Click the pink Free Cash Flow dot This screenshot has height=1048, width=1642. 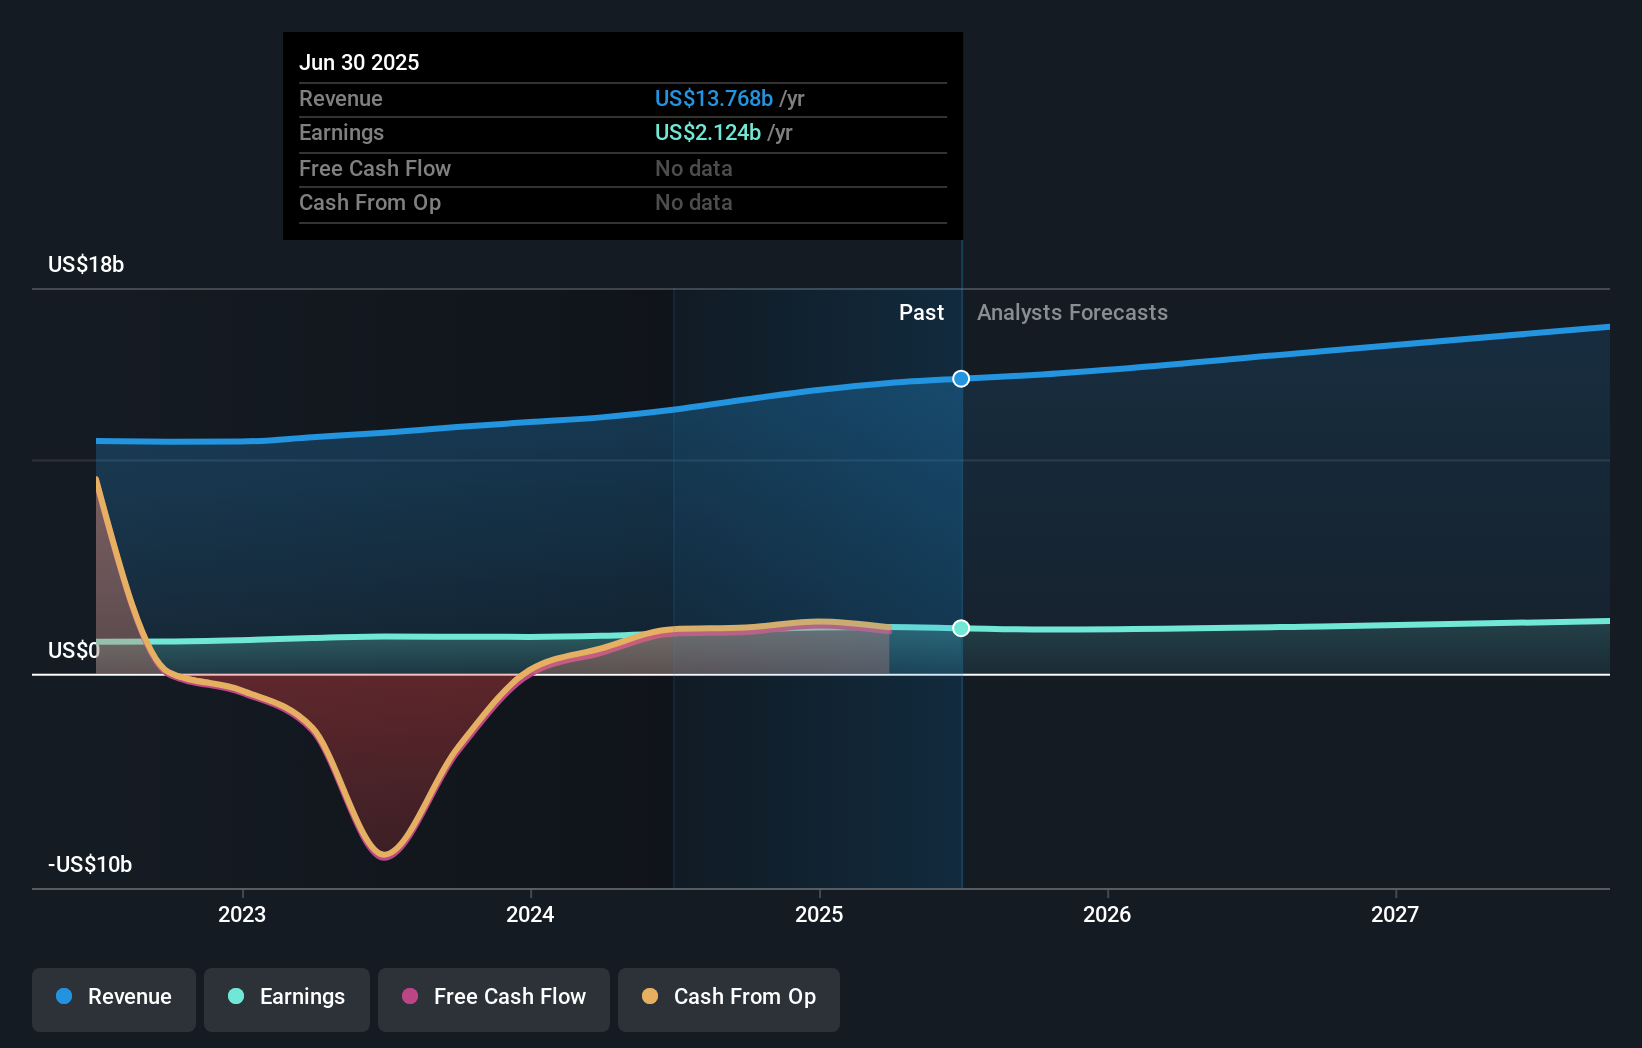point(410,996)
